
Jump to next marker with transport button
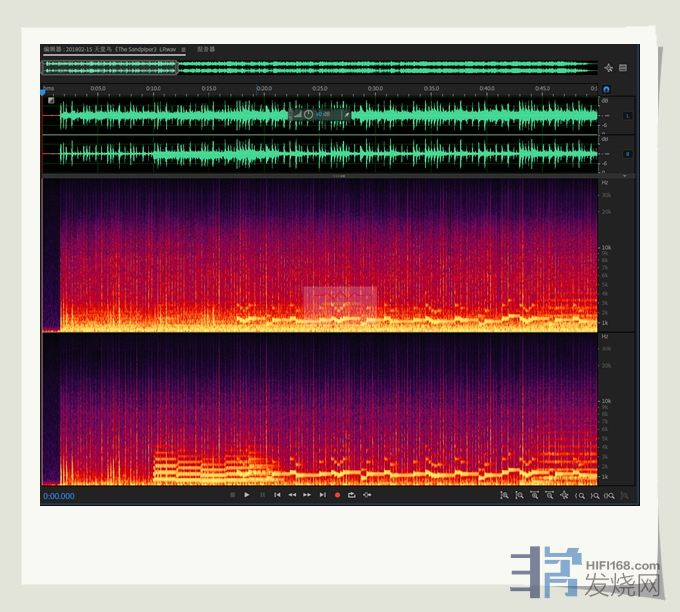(322, 495)
